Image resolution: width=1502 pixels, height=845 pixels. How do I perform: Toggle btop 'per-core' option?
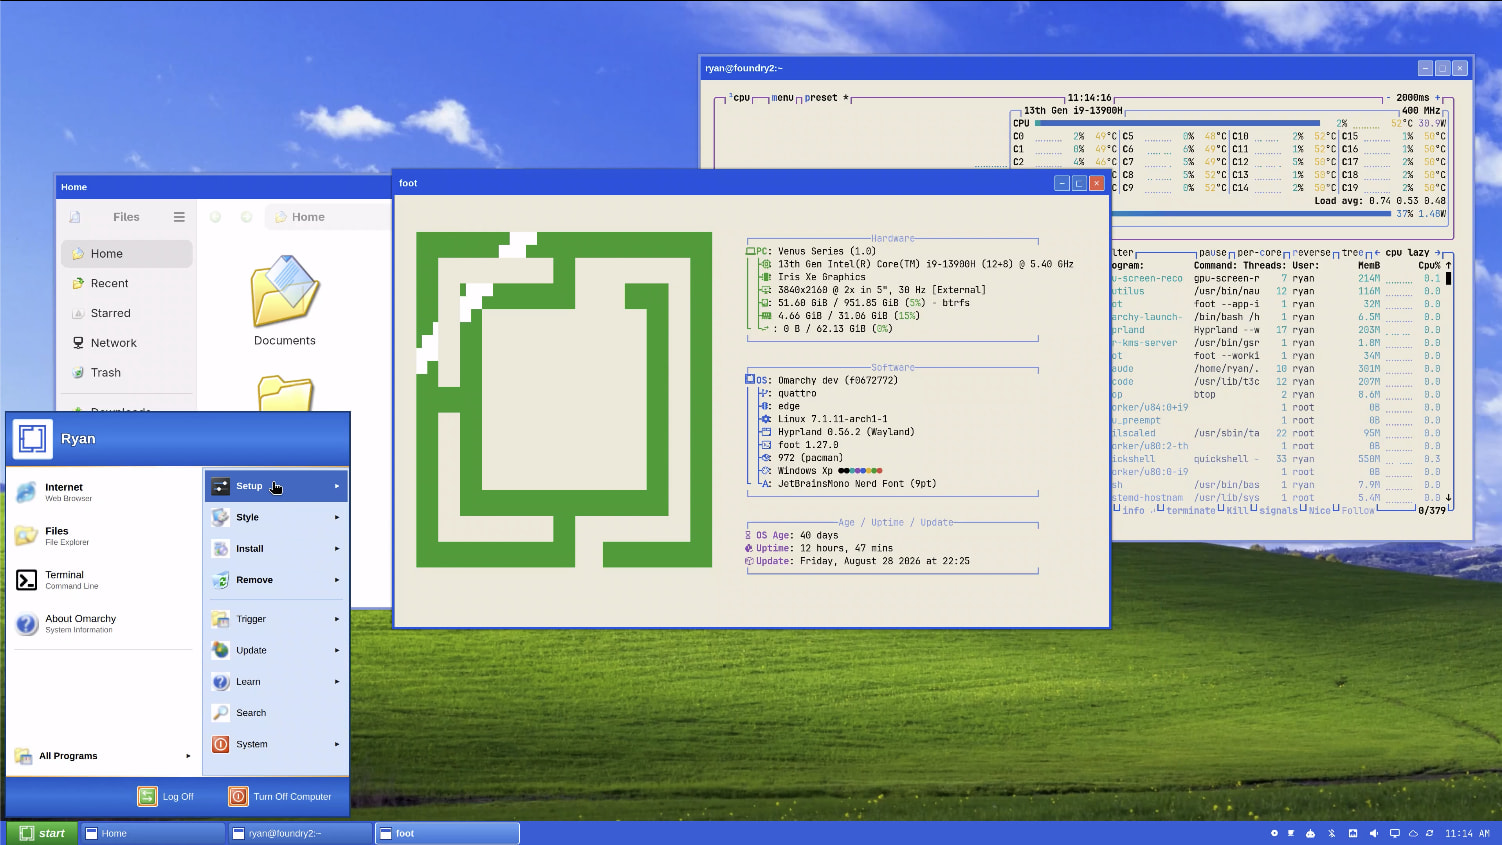[1259, 253]
